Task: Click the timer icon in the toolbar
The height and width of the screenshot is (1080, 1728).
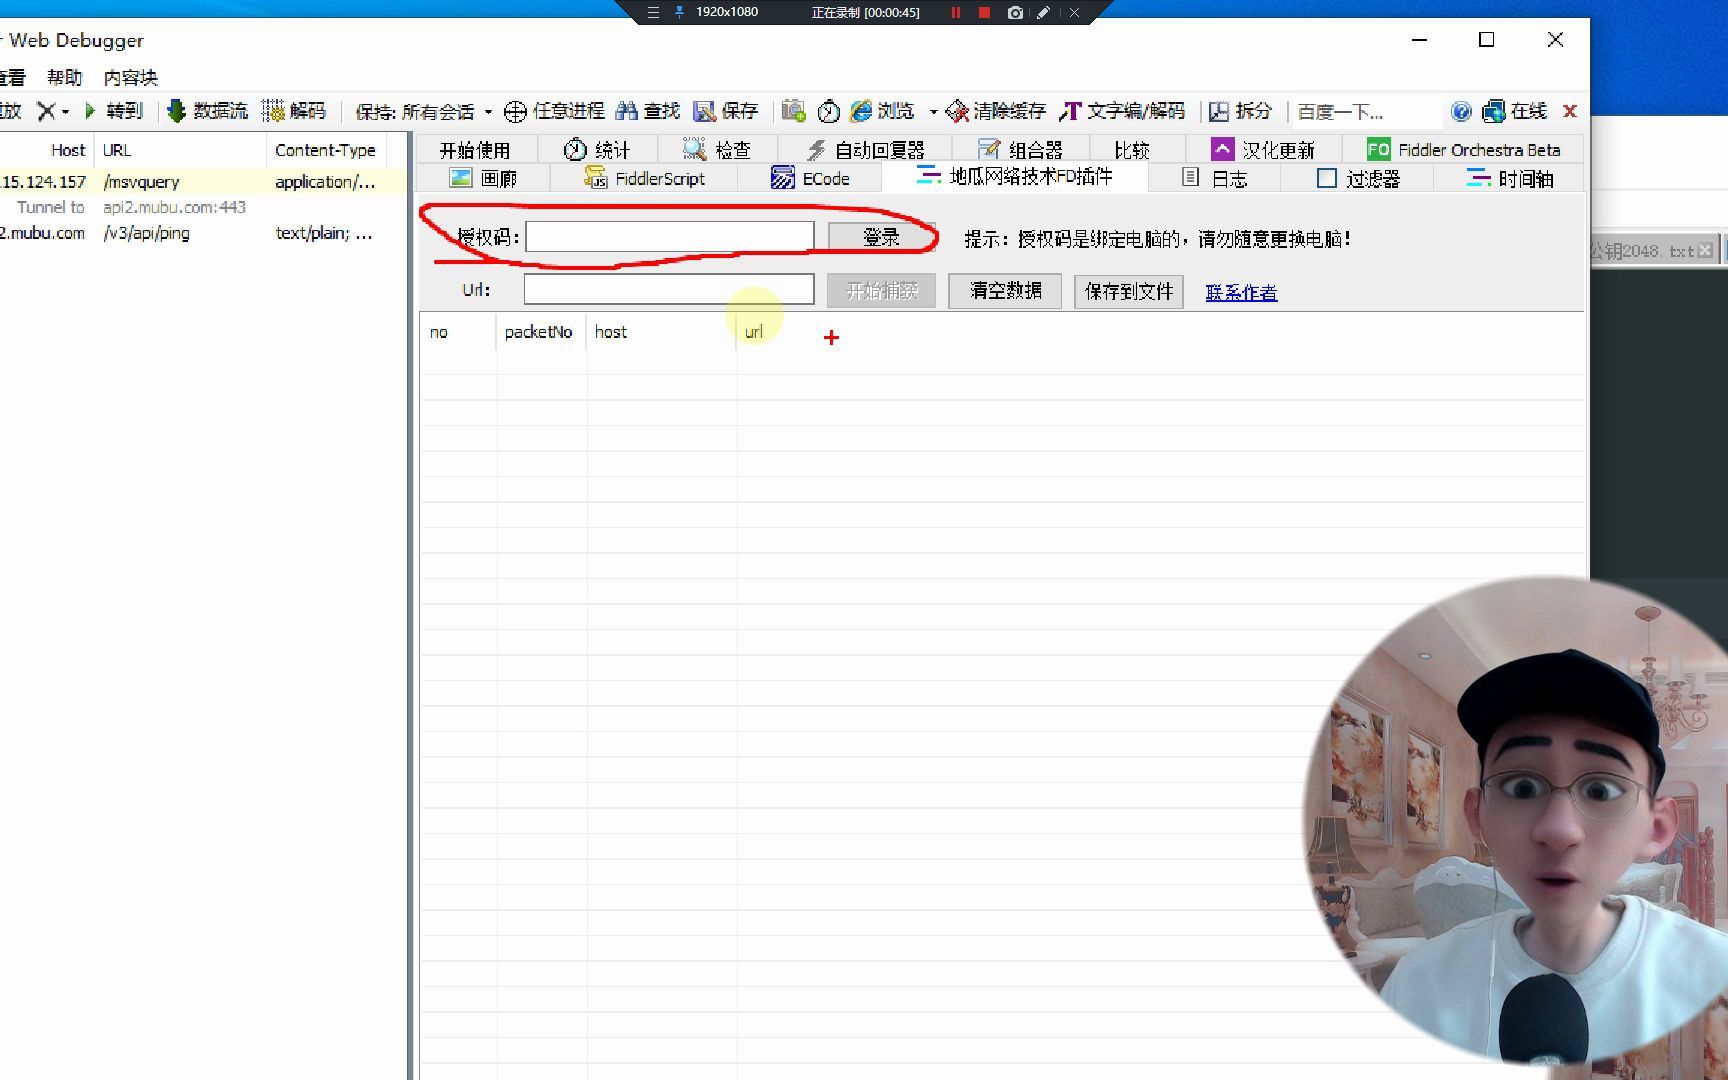Action: (828, 111)
